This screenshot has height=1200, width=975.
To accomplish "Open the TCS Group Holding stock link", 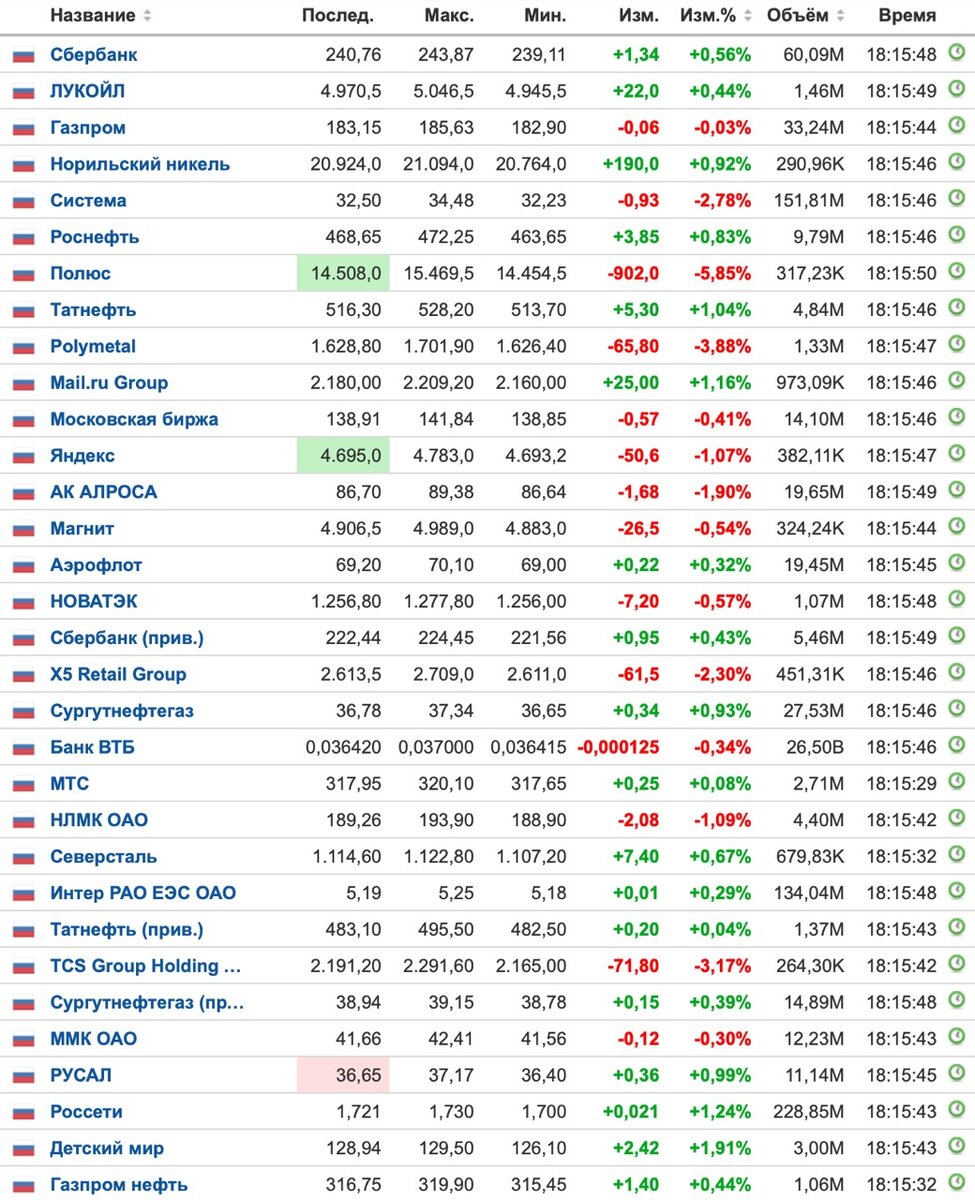I will click(146, 966).
